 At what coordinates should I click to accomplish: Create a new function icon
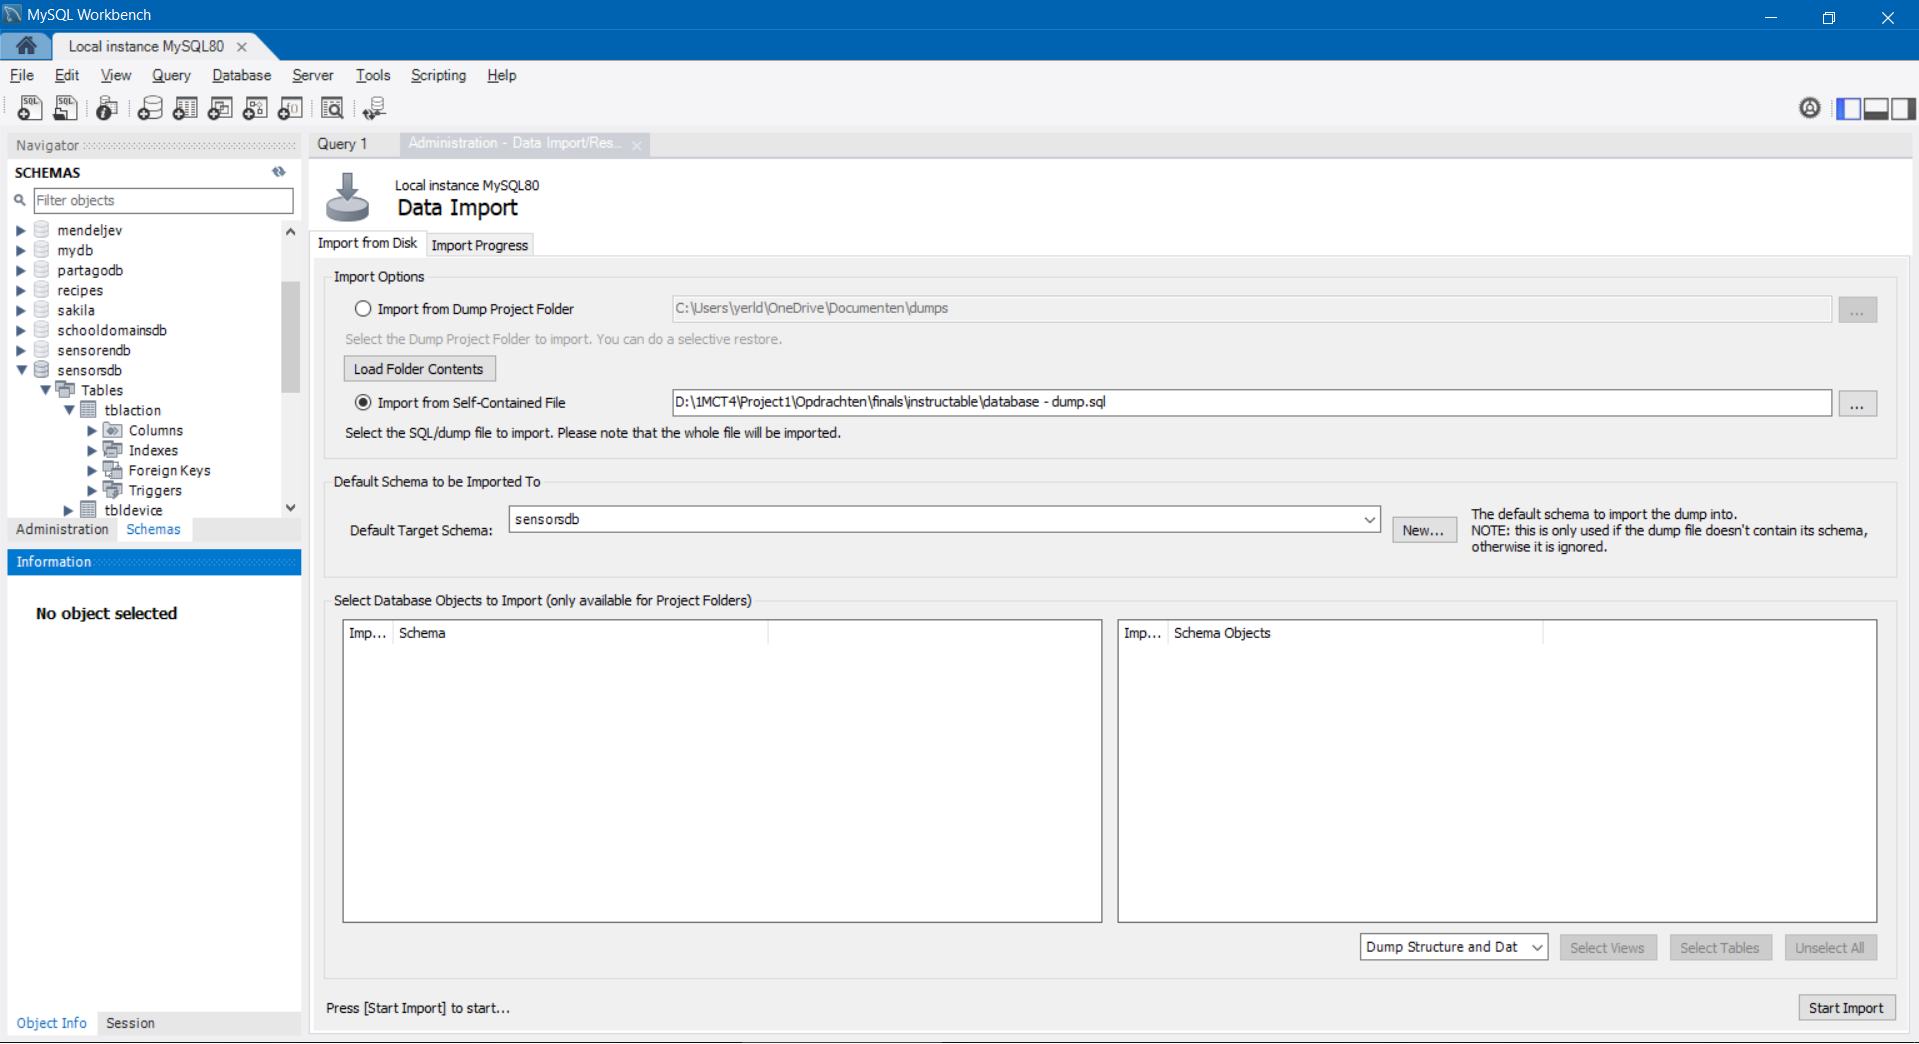pyautogui.click(x=290, y=108)
